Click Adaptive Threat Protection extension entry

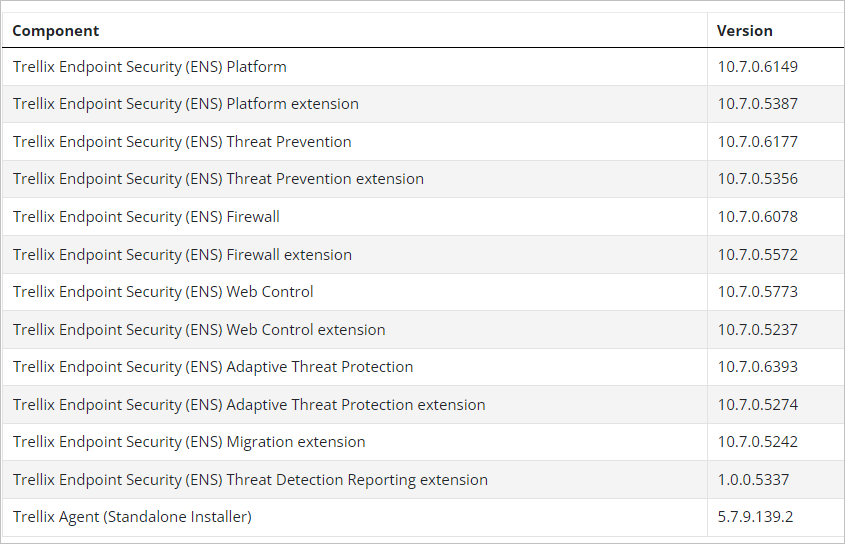(248, 404)
